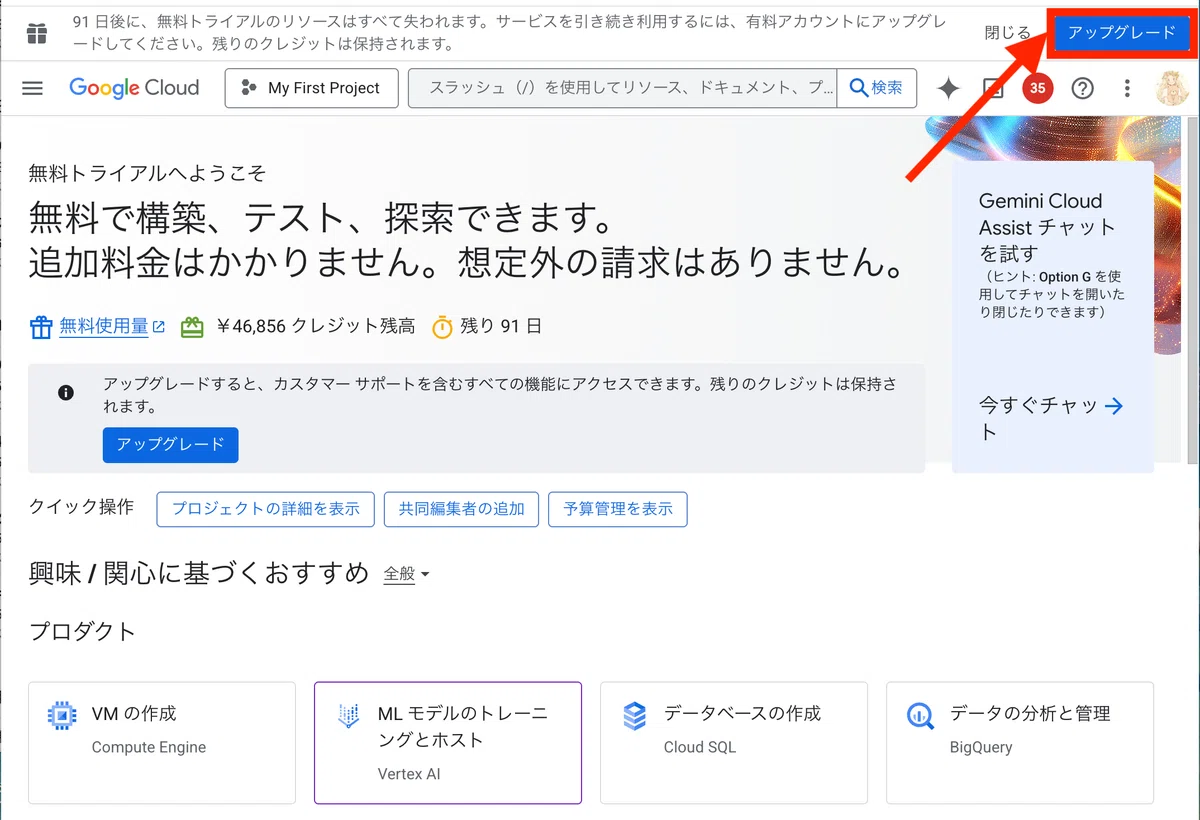
Task: Click the プロダクト section heading
Action: click(82, 631)
